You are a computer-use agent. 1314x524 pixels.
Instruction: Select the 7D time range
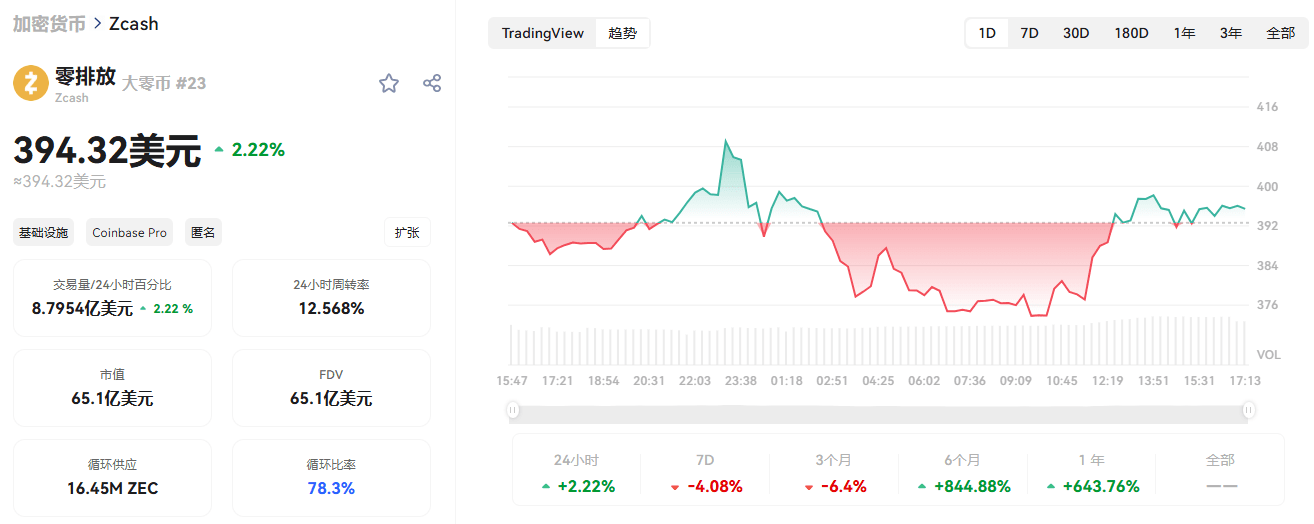coord(1029,33)
